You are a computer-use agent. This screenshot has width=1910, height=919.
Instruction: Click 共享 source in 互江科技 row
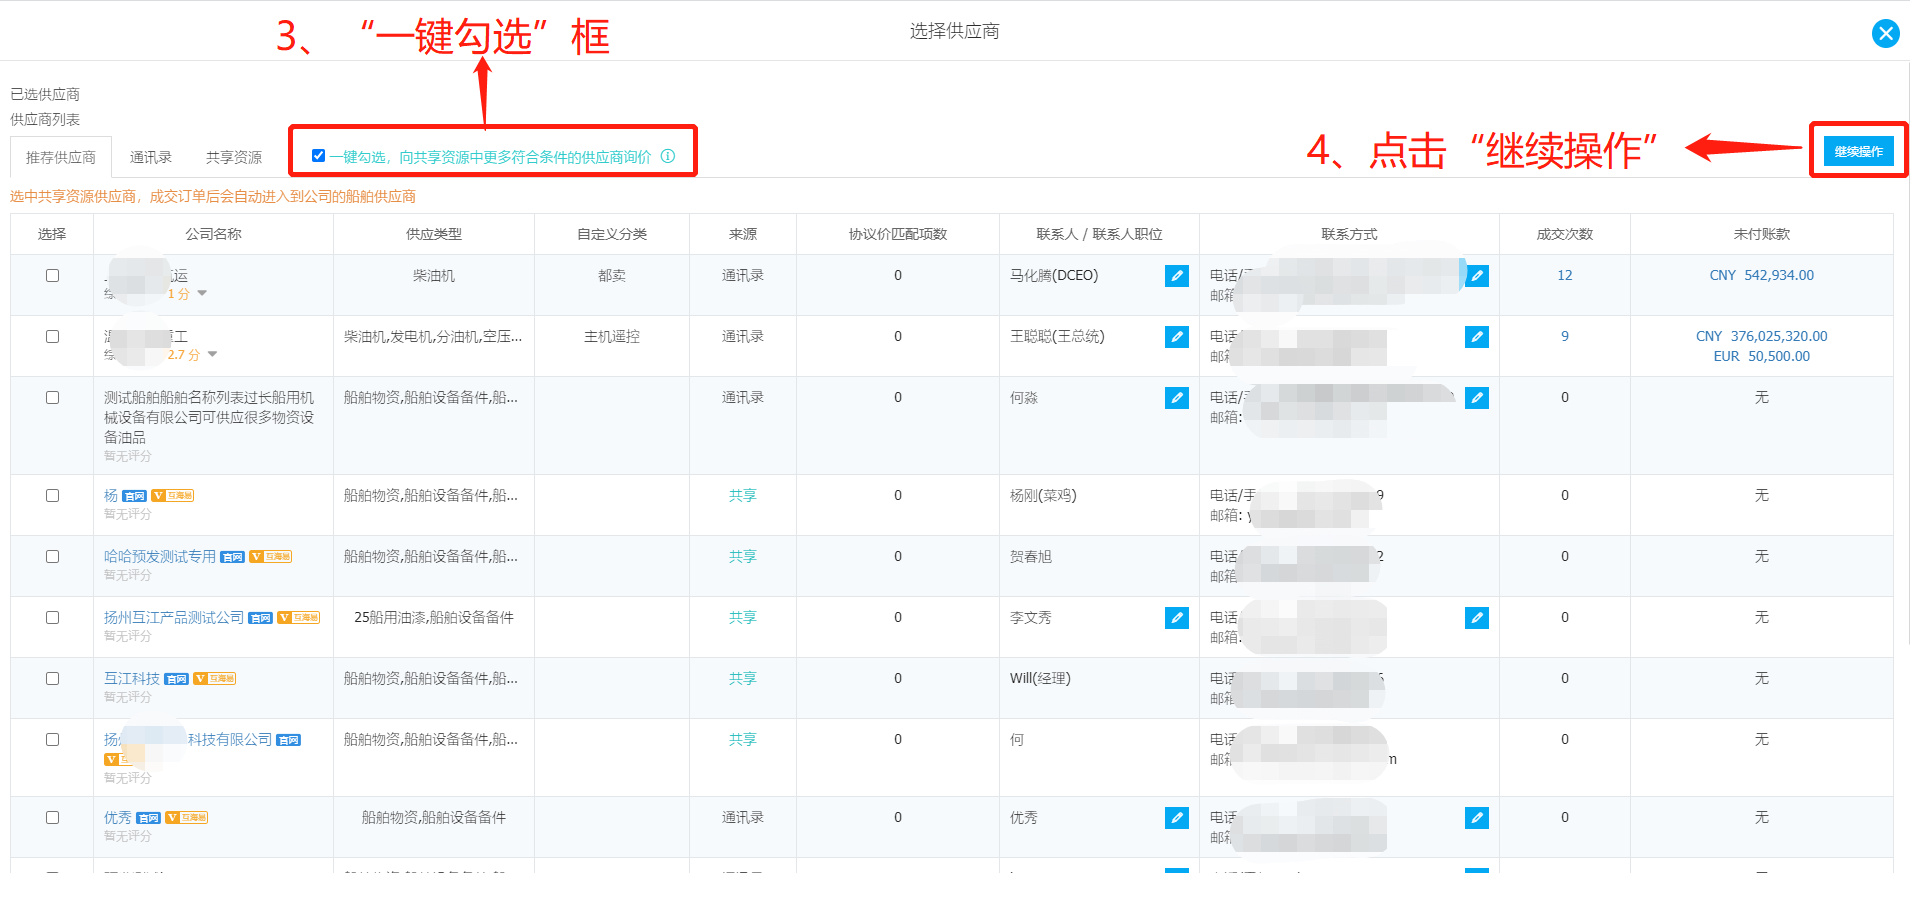pos(743,679)
